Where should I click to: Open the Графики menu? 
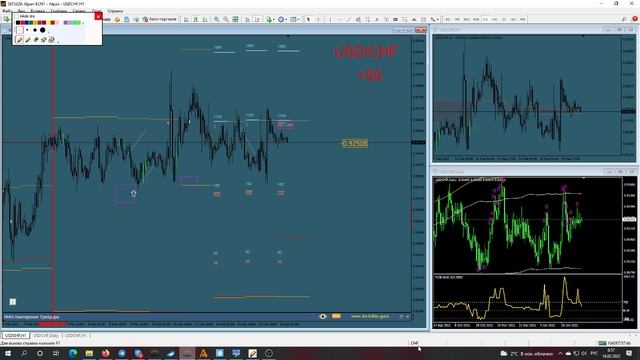(59, 11)
